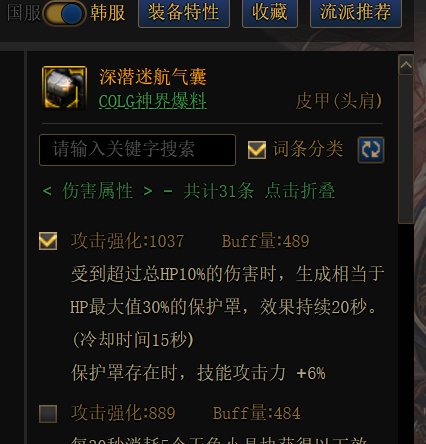The height and width of the screenshot is (444, 426).
Task: Click the vertical scrollbar thumb
Action: pos(406,149)
